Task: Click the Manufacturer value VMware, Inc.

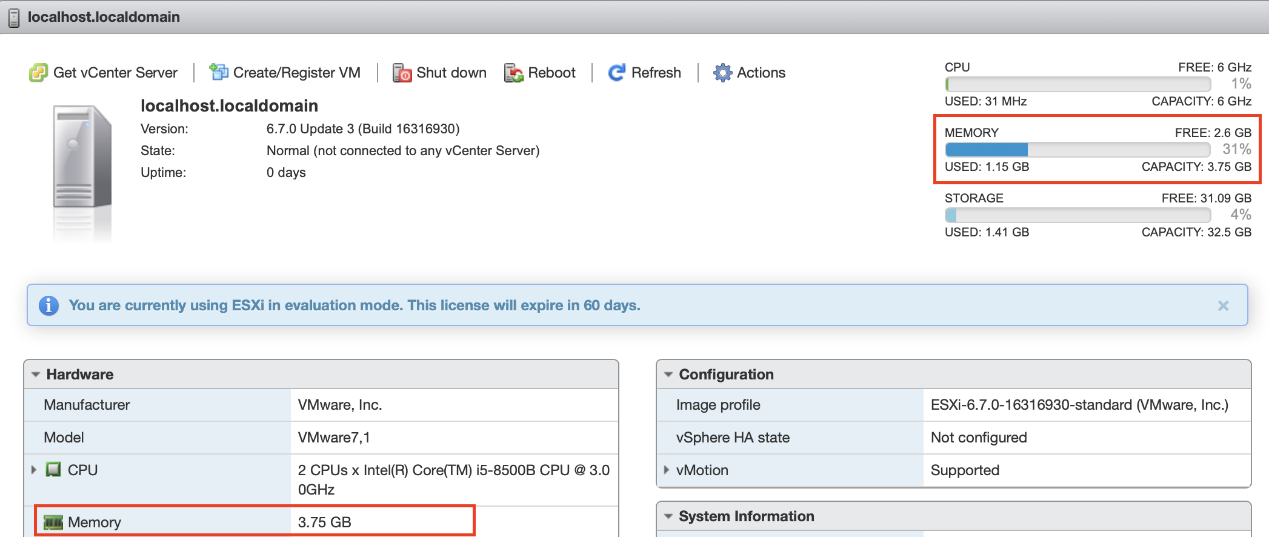Action: coord(340,405)
